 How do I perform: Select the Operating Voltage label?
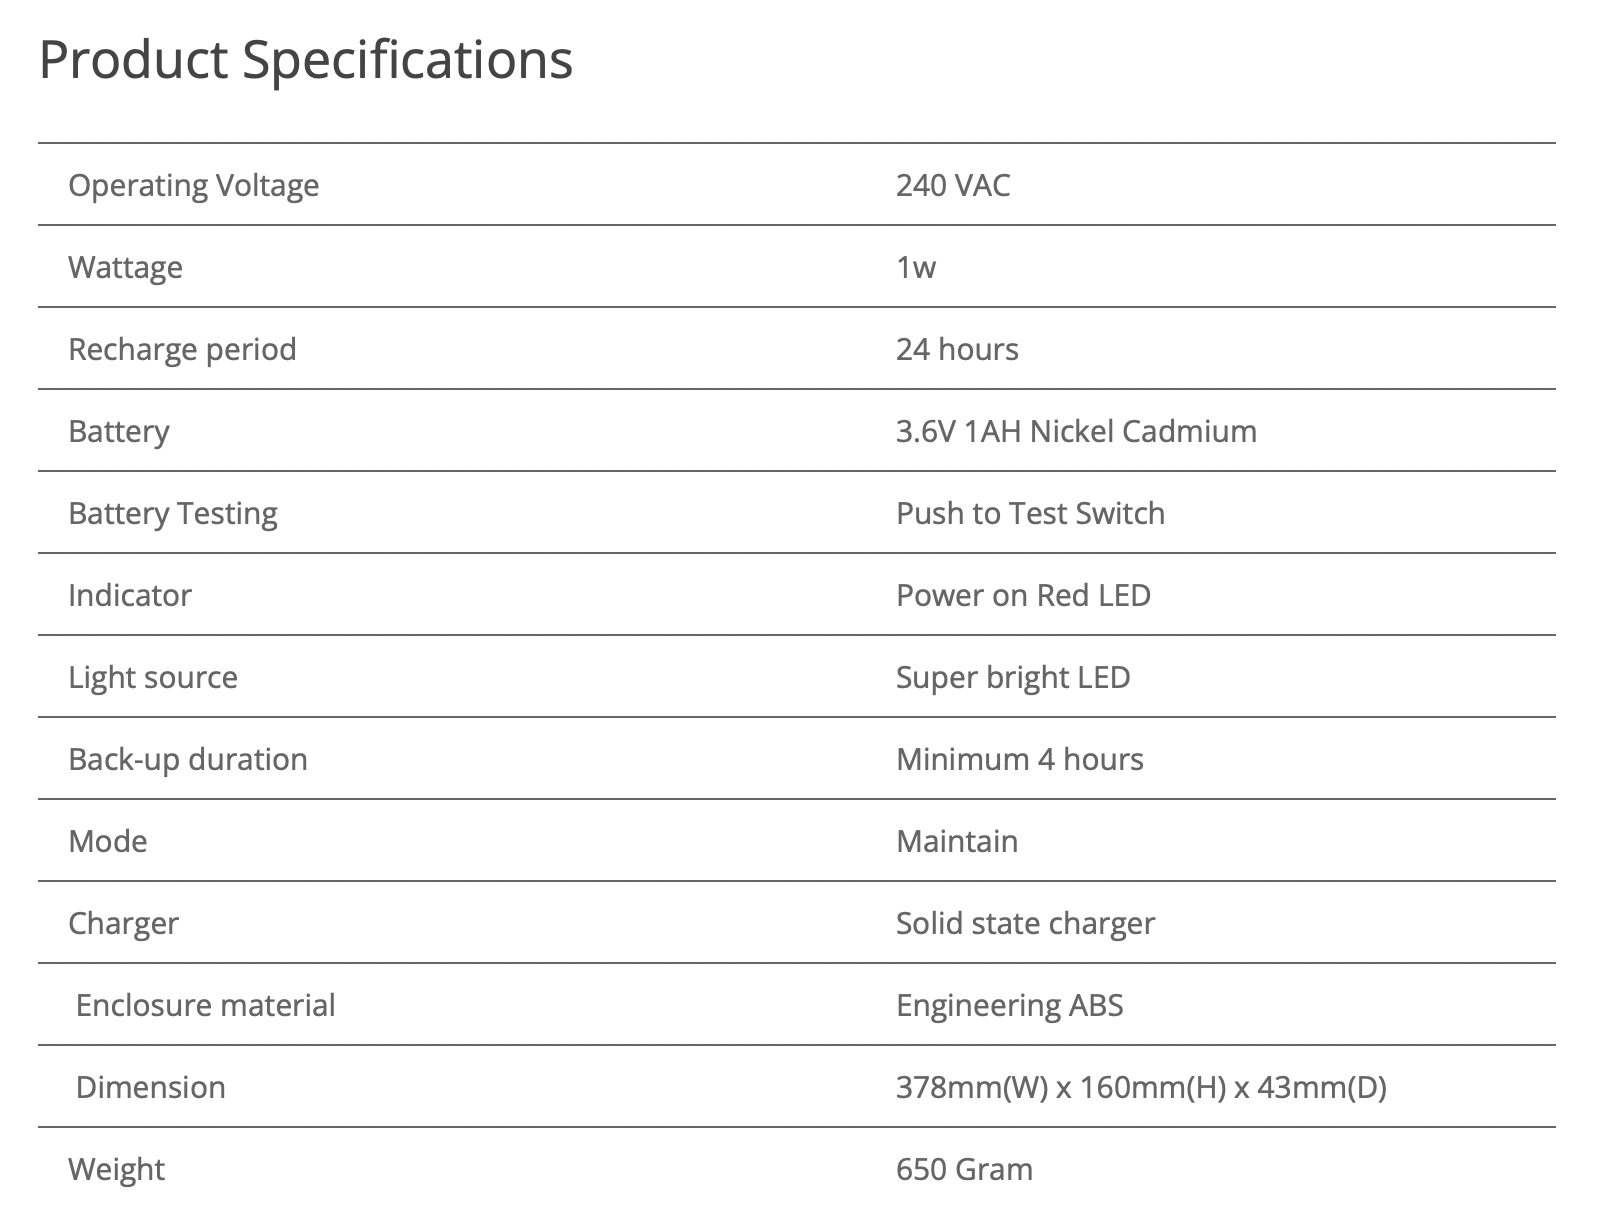pos(193,186)
